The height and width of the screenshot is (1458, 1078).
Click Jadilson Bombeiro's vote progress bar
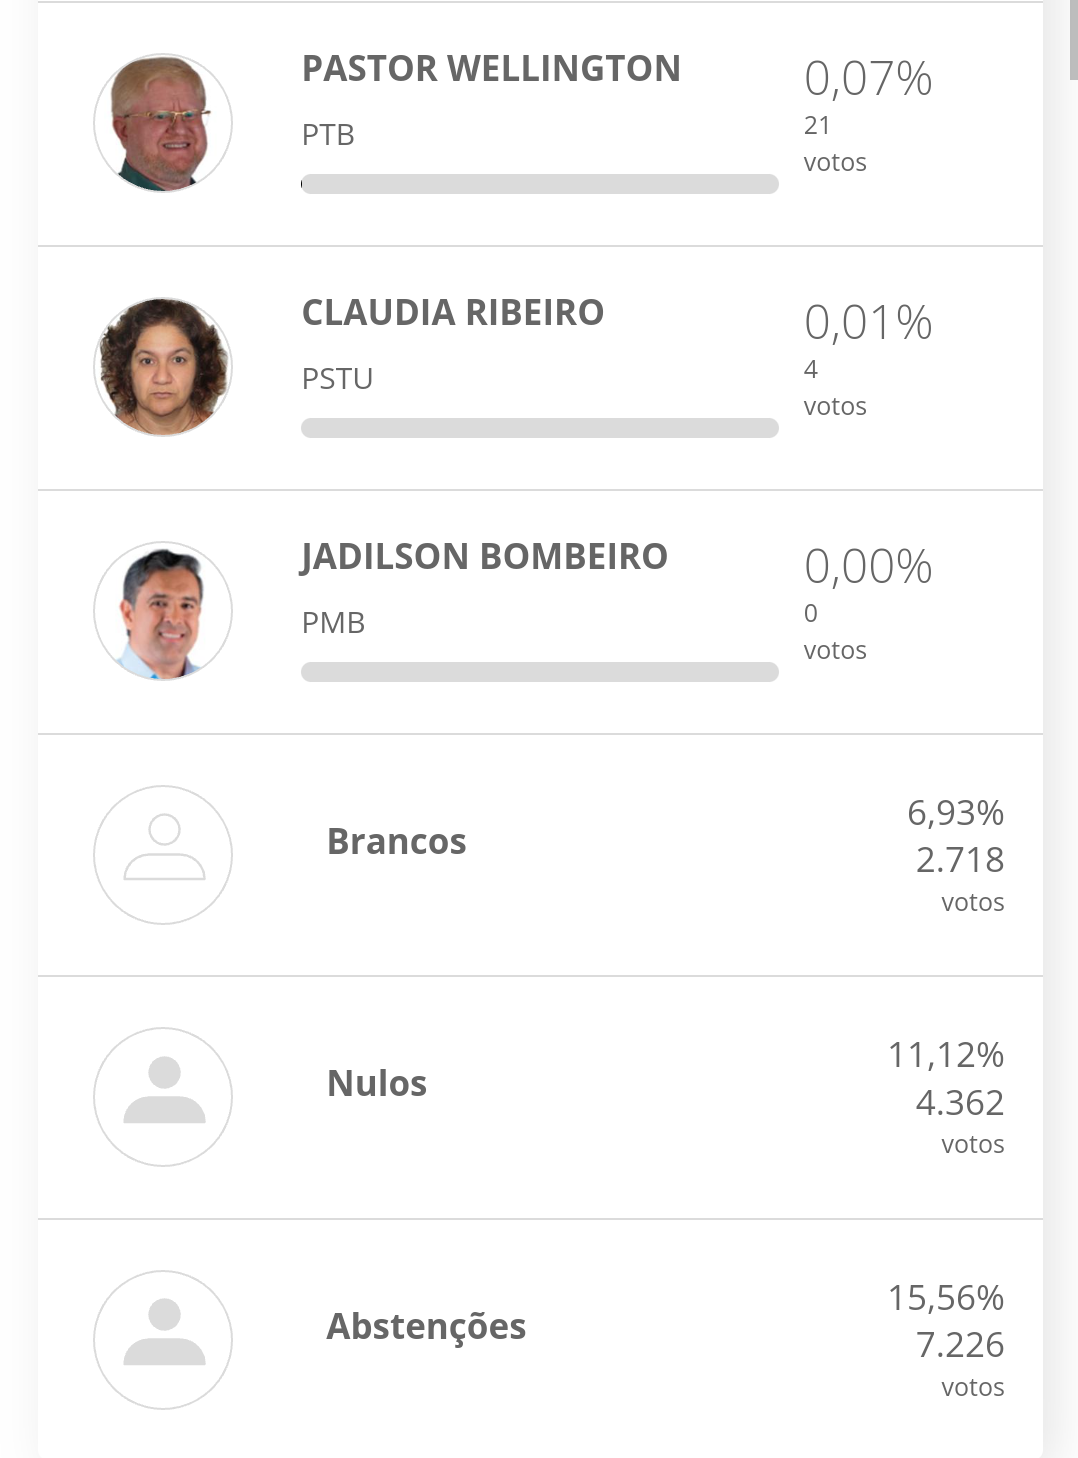click(540, 672)
